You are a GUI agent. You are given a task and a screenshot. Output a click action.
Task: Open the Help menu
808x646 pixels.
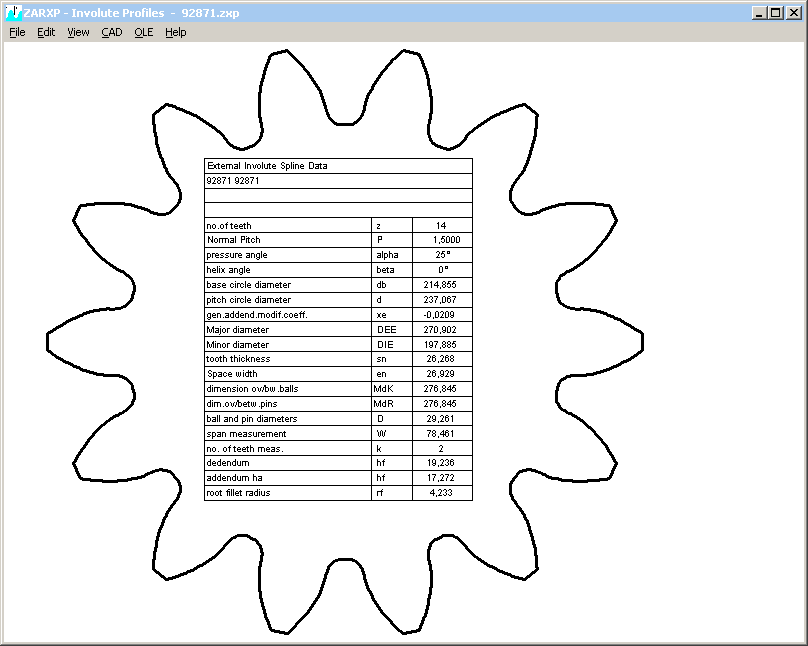tap(176, 32)
